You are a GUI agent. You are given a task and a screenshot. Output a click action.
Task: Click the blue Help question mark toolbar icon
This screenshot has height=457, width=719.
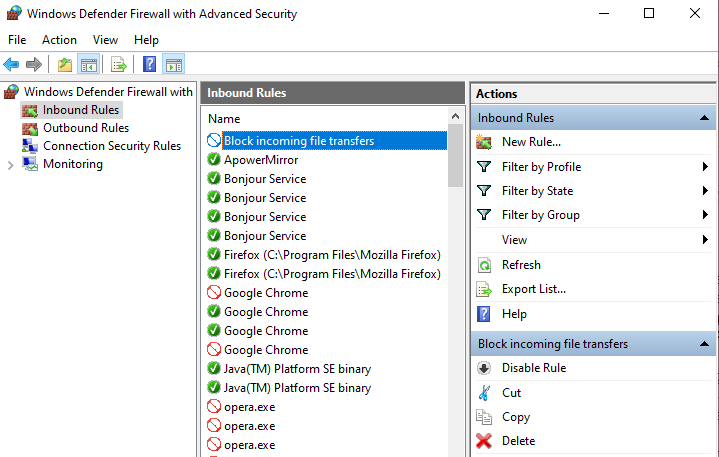(149, 65)
